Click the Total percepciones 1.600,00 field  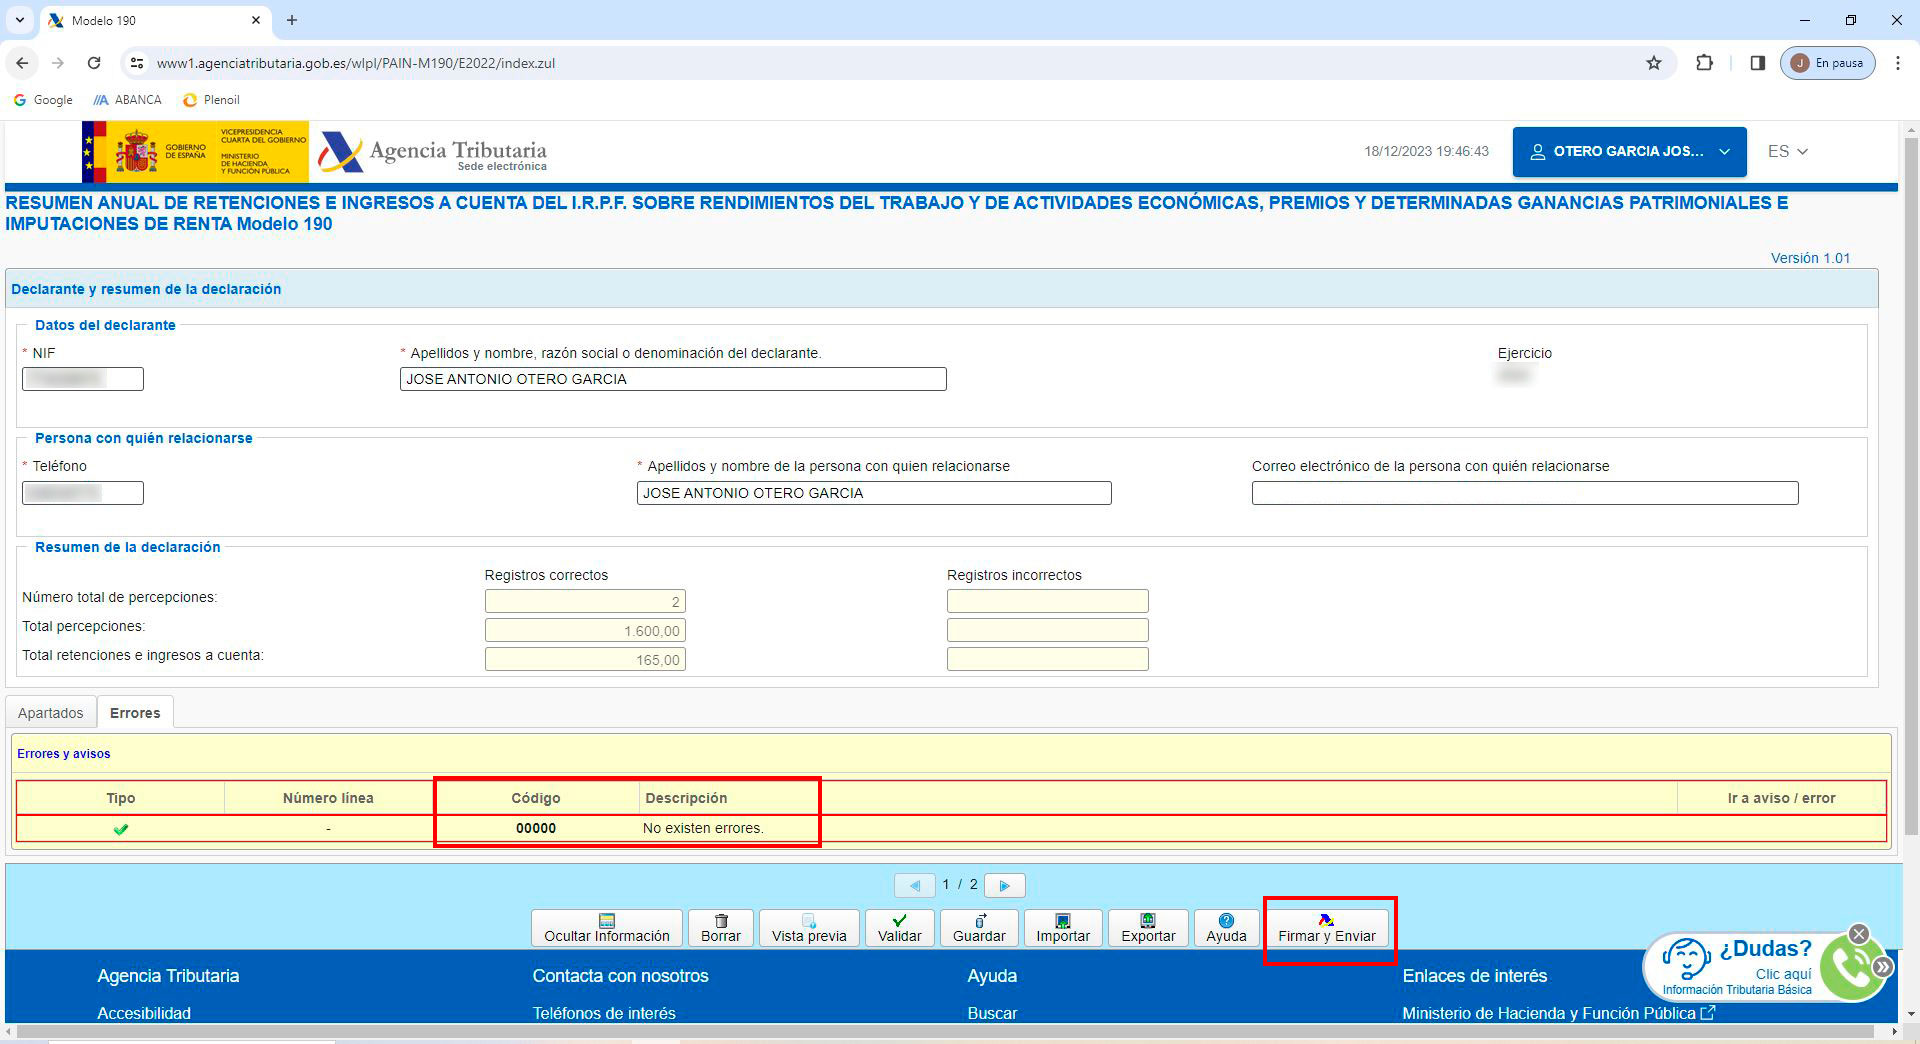[585, 631]
